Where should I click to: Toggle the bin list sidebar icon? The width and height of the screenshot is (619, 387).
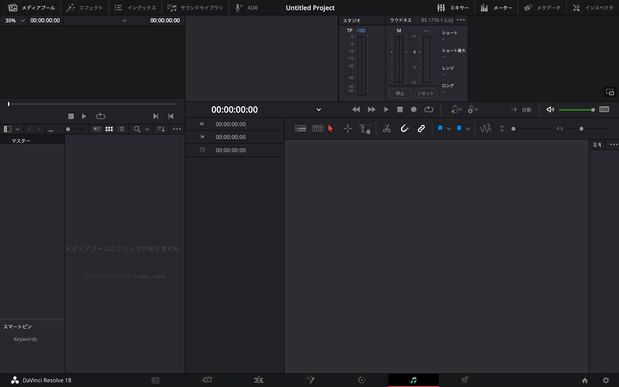click(7, 129)
